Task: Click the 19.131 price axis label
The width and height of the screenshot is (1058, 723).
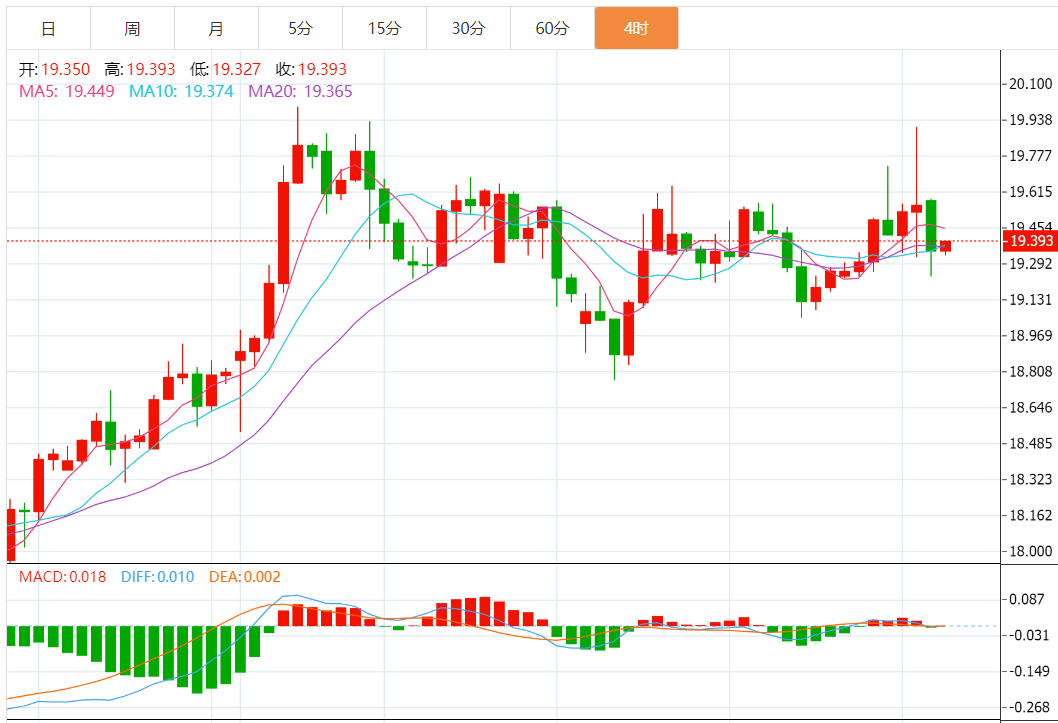Action: (1030, 299)
